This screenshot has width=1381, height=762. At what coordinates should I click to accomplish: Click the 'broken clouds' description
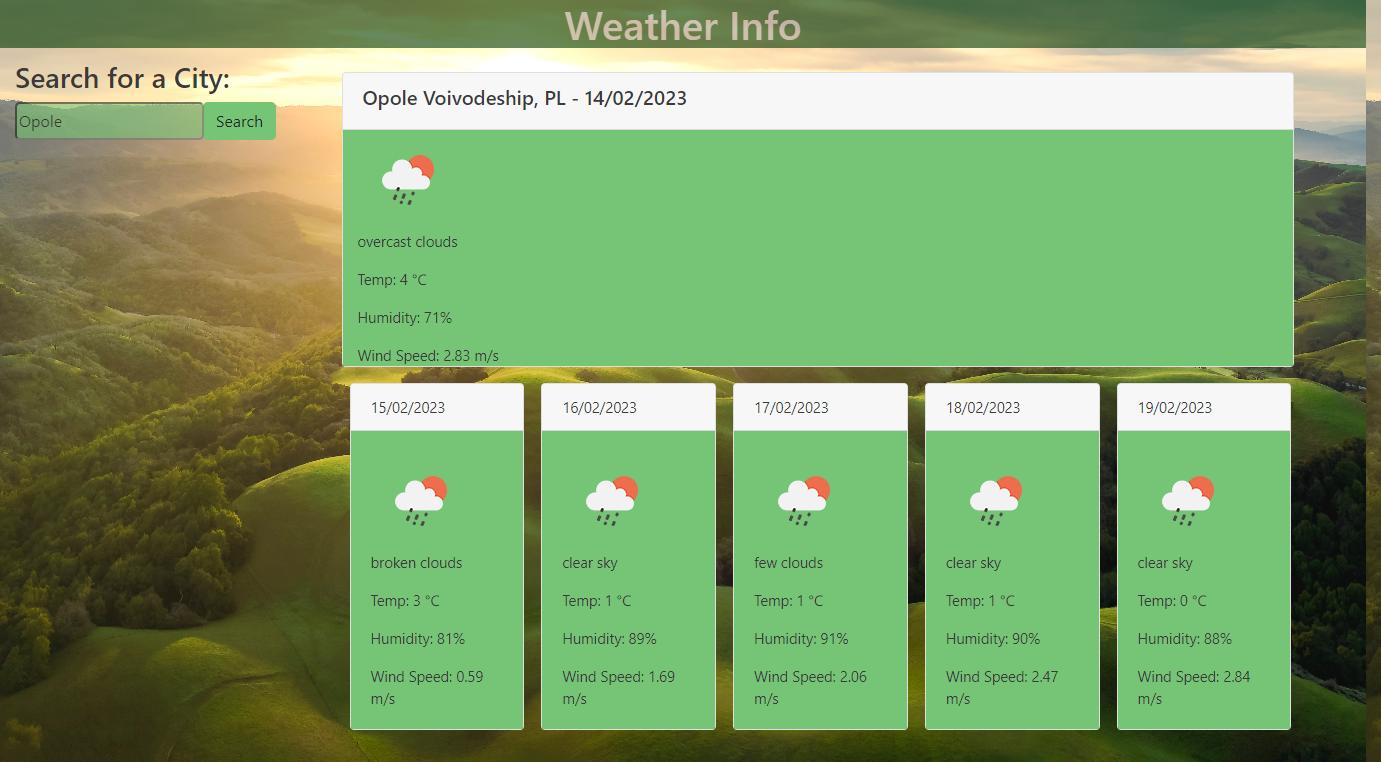coord(417,563)
